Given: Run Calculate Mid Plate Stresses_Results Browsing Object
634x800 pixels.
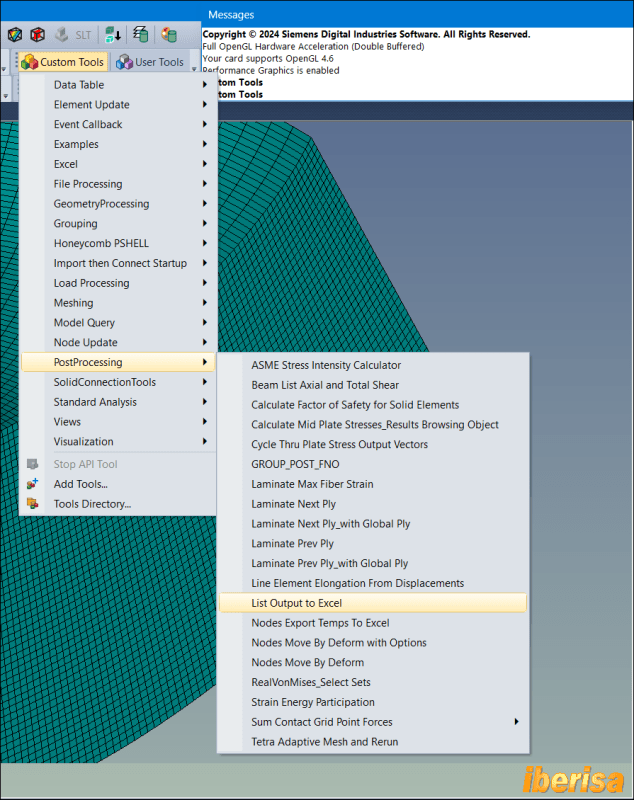Looking at the screenshot, I should [373, 425].
